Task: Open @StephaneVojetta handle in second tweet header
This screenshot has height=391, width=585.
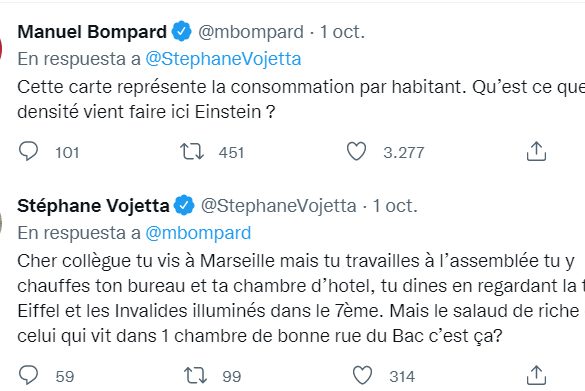Action: [x=279, y=206]
